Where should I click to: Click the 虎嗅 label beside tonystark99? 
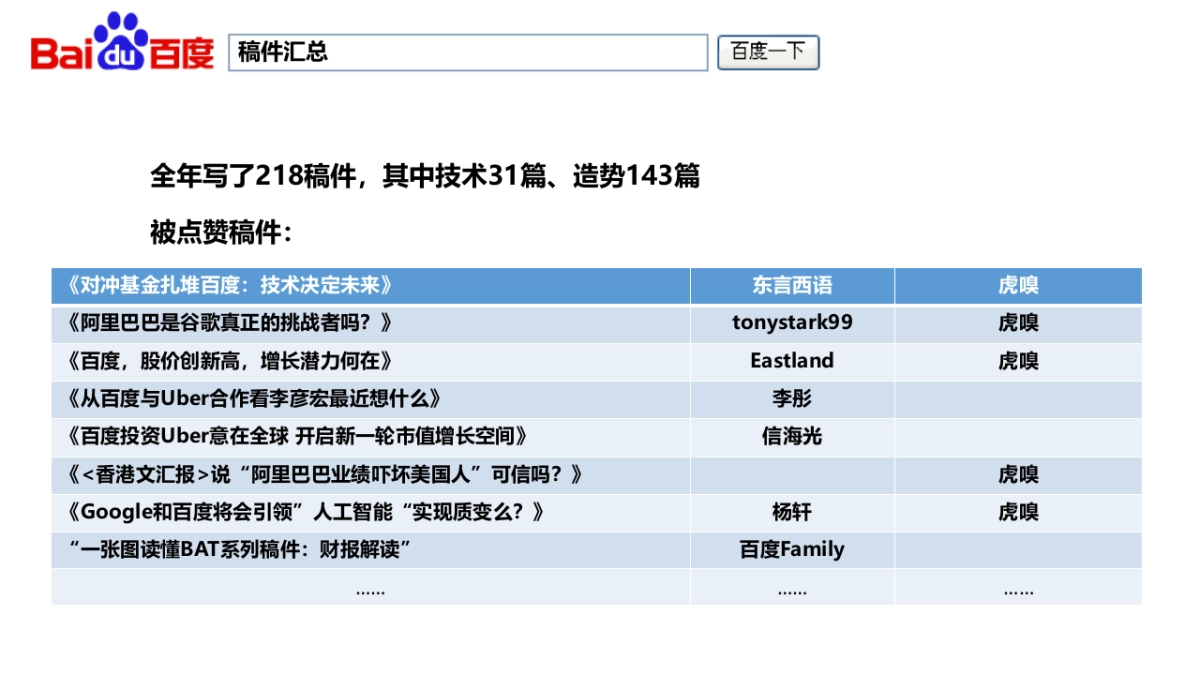click(1018, 322)
